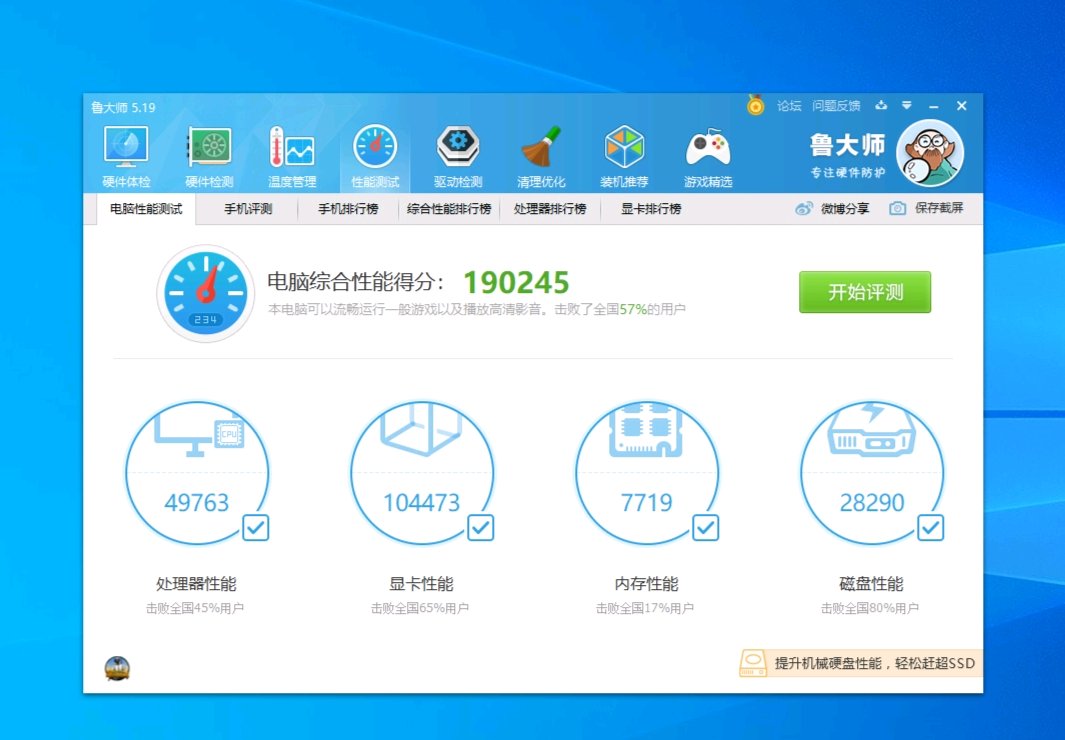Click the 击败全国65%用户 text
This screenshot has height=740, width=1065.
pos(420,608)
